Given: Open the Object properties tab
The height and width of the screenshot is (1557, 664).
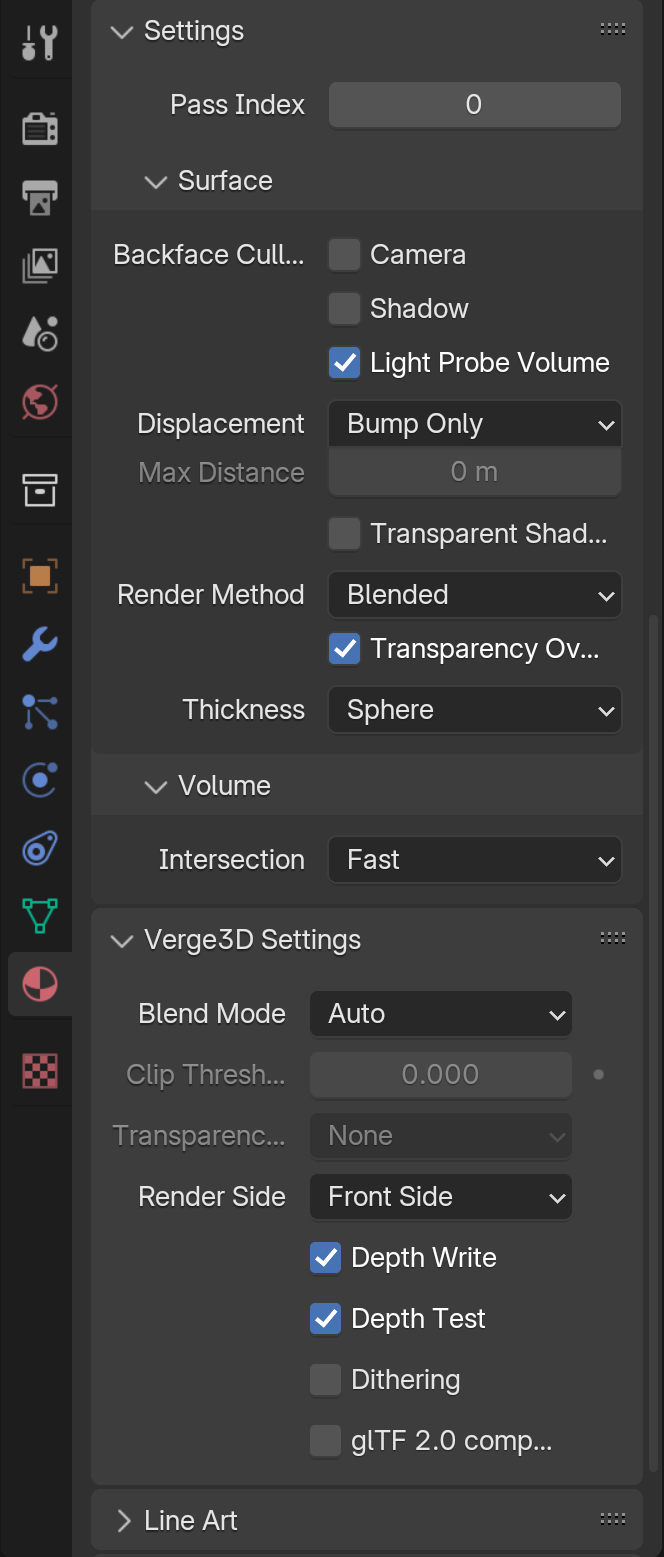Looking at the screenshot, I should click(40, 576).
